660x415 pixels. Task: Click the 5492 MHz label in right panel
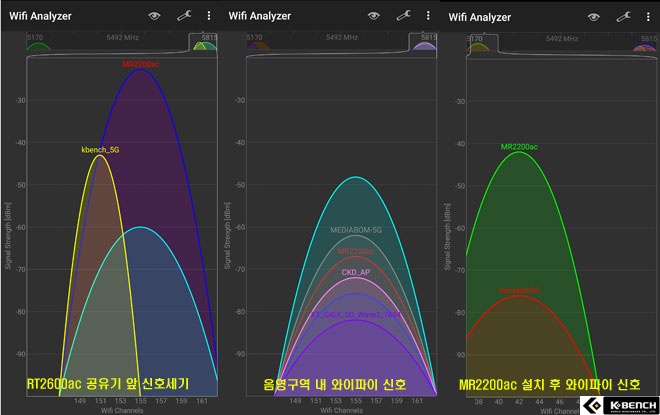pyautogui.click(x=562, y=39)
